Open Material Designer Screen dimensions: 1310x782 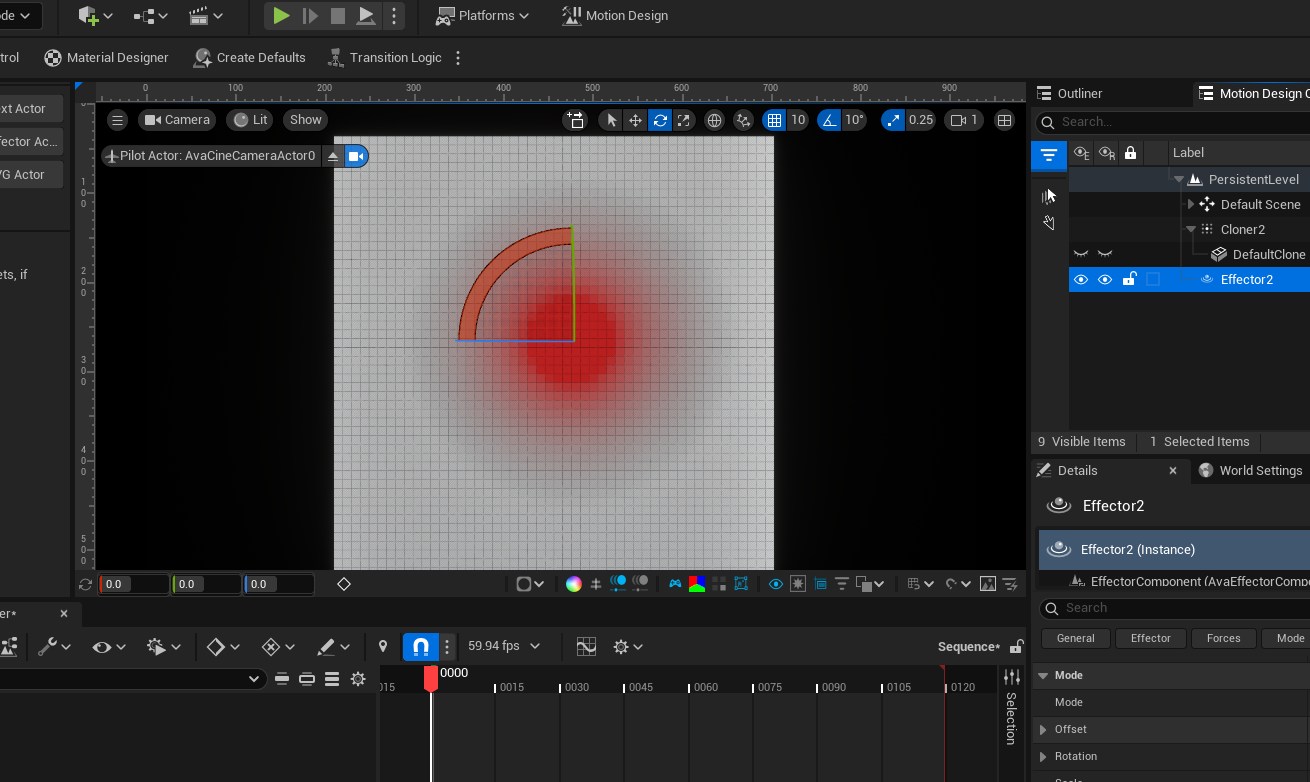click(106, 57)
